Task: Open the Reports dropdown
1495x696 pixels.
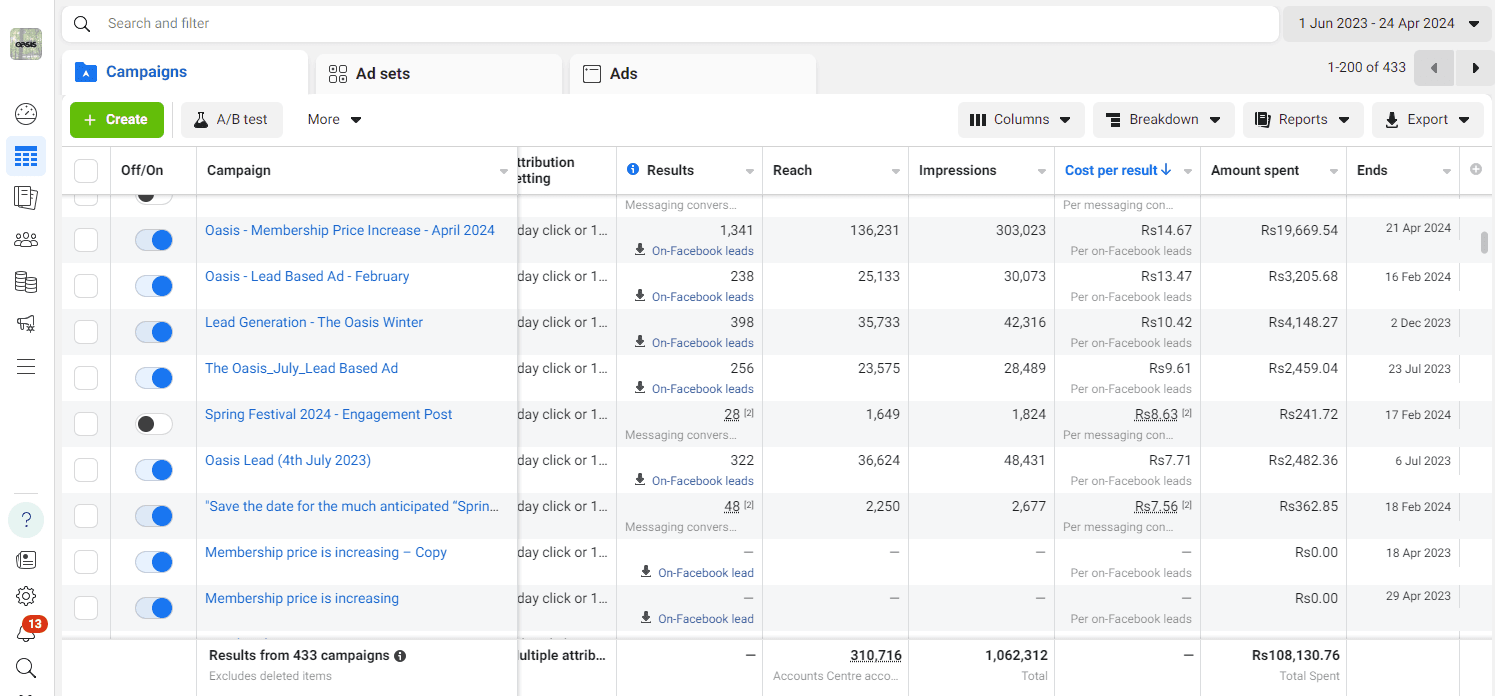Action: point(1303,119)
